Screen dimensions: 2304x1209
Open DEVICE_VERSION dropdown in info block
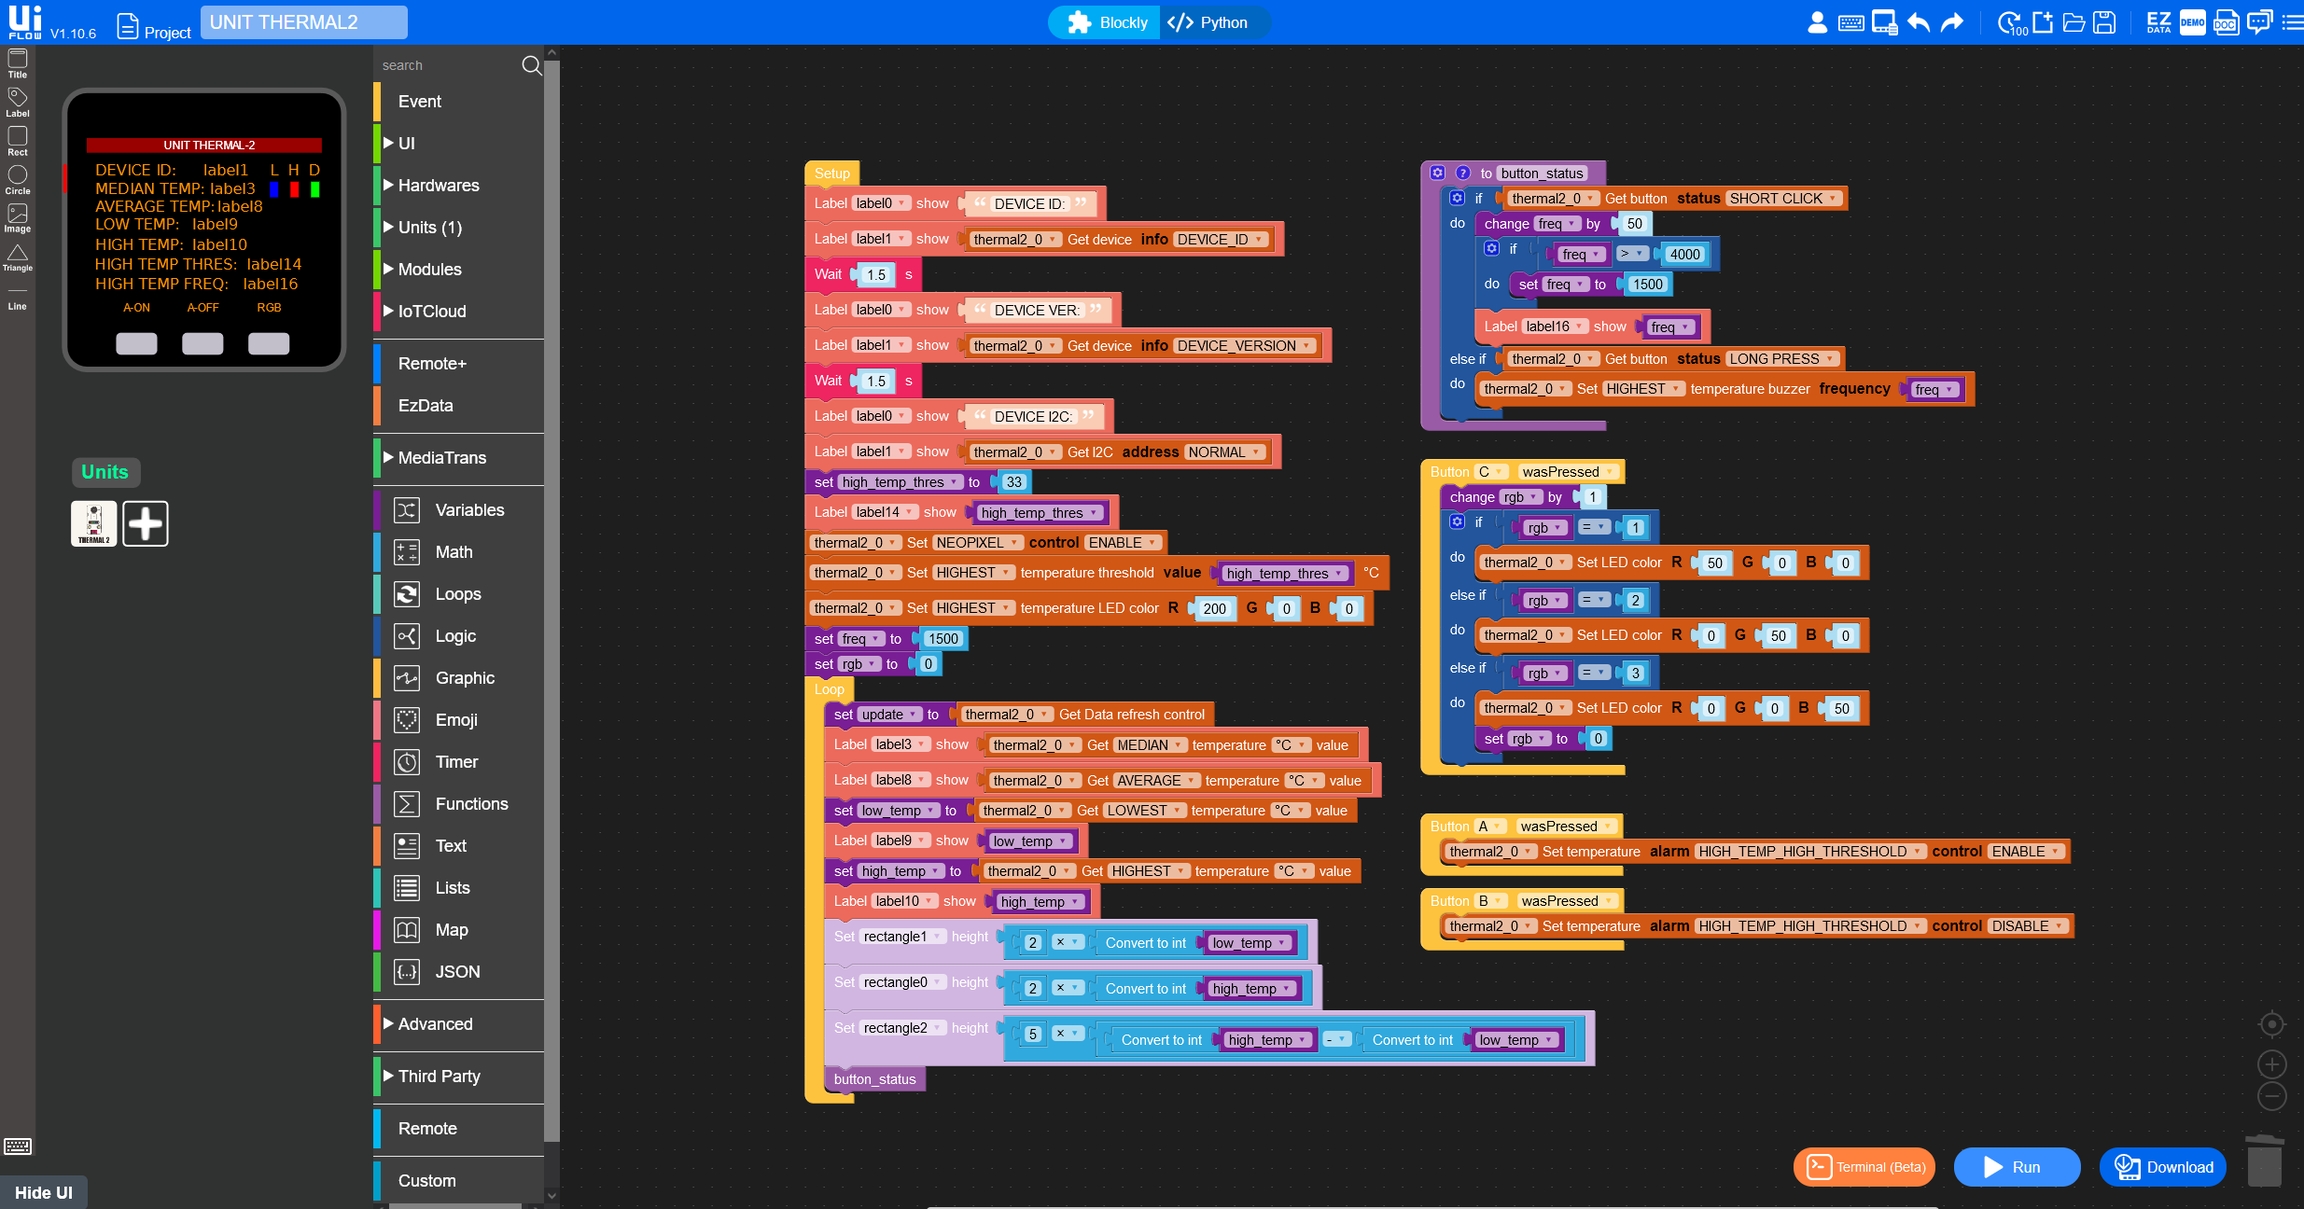tap(1243, 346)
